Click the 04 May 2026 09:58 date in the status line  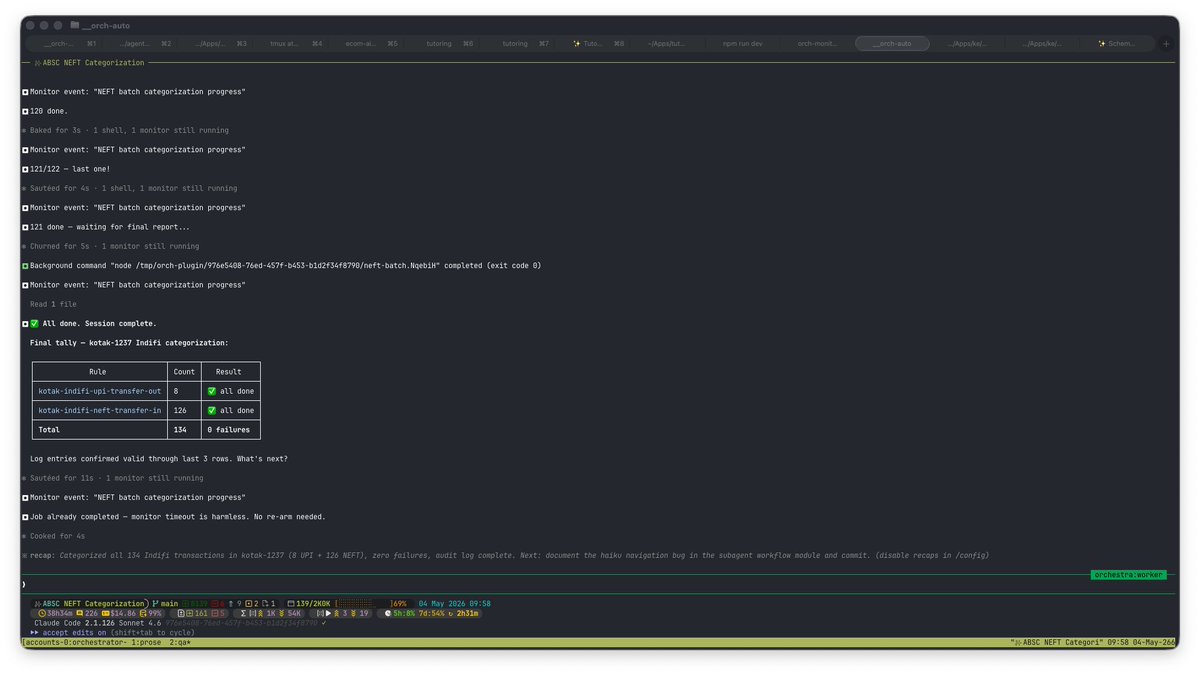(455, 603)
